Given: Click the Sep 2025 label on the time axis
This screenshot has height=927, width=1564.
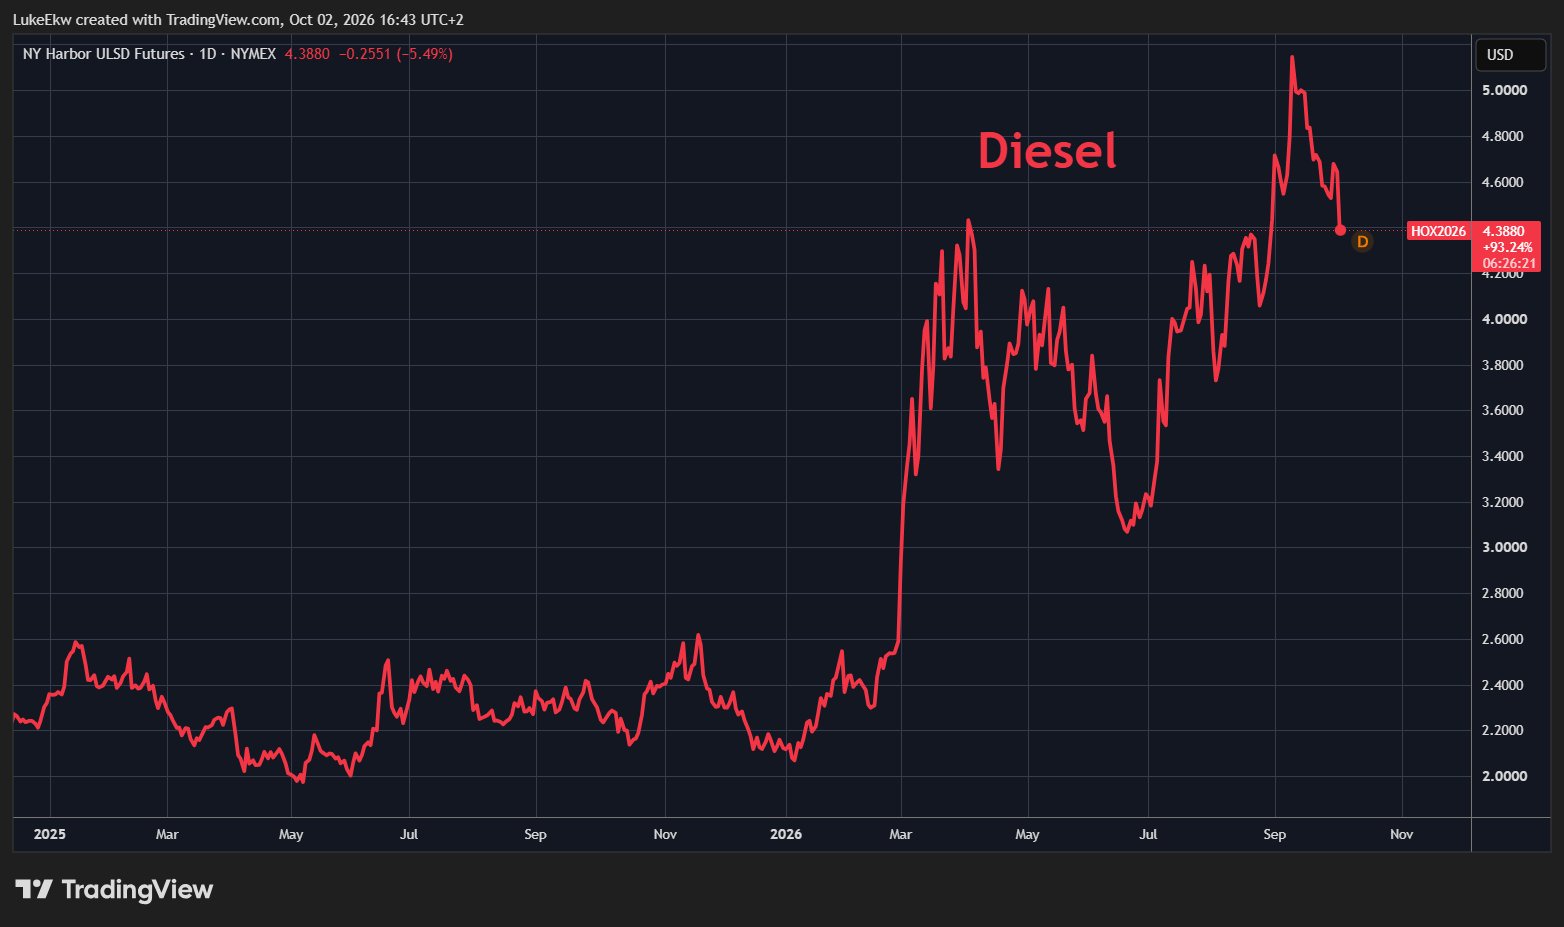Looking at the screenshot, I should (x=535, y=834).
